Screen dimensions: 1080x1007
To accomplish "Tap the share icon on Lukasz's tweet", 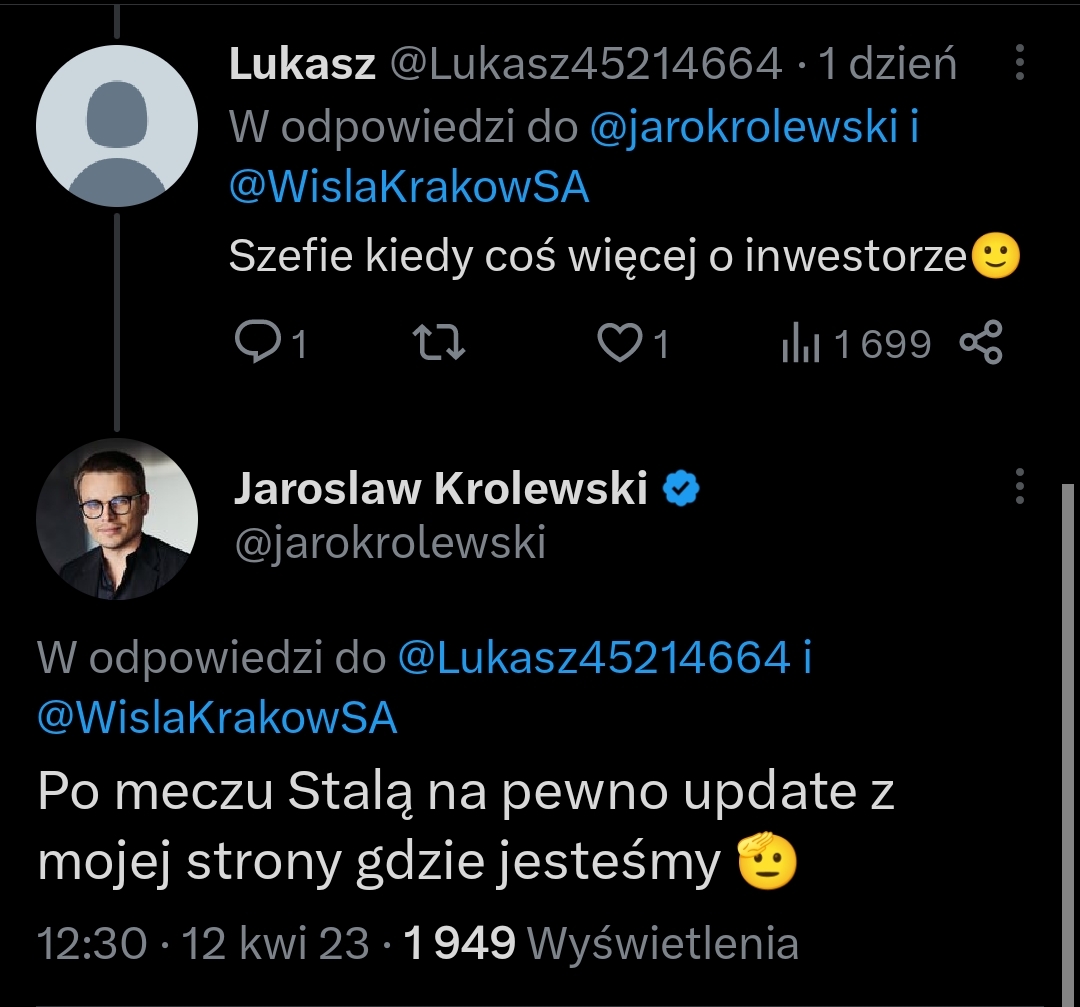I will pyautogui.click(x=980, y=344).
